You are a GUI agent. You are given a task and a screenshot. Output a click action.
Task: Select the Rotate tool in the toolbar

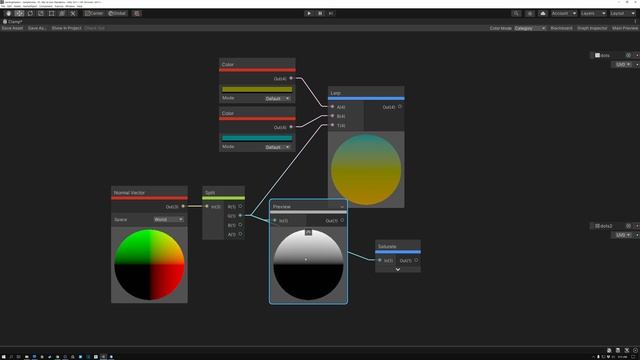[30, 13]
